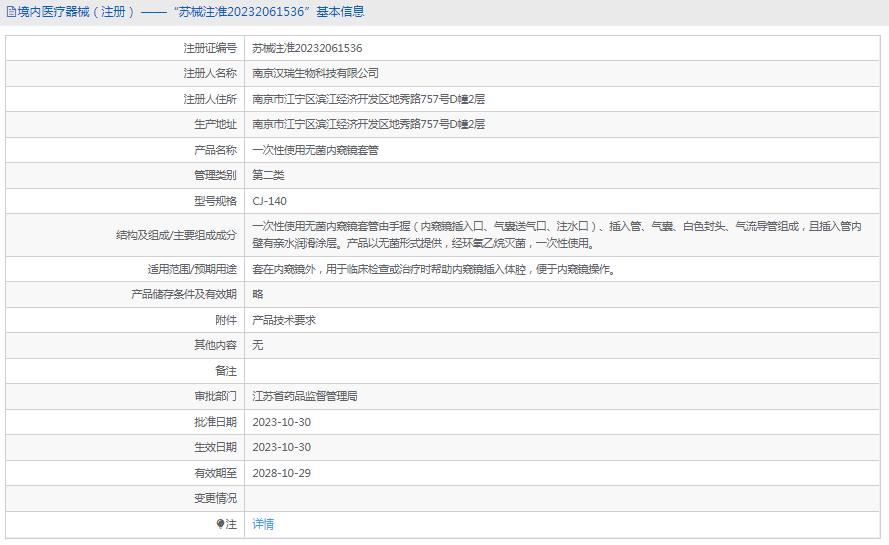Viewport: 889px width, 545px height.
Task: Select the page title 境内医疗器械（注册）基本信息
Action: [x=190, y=12]
